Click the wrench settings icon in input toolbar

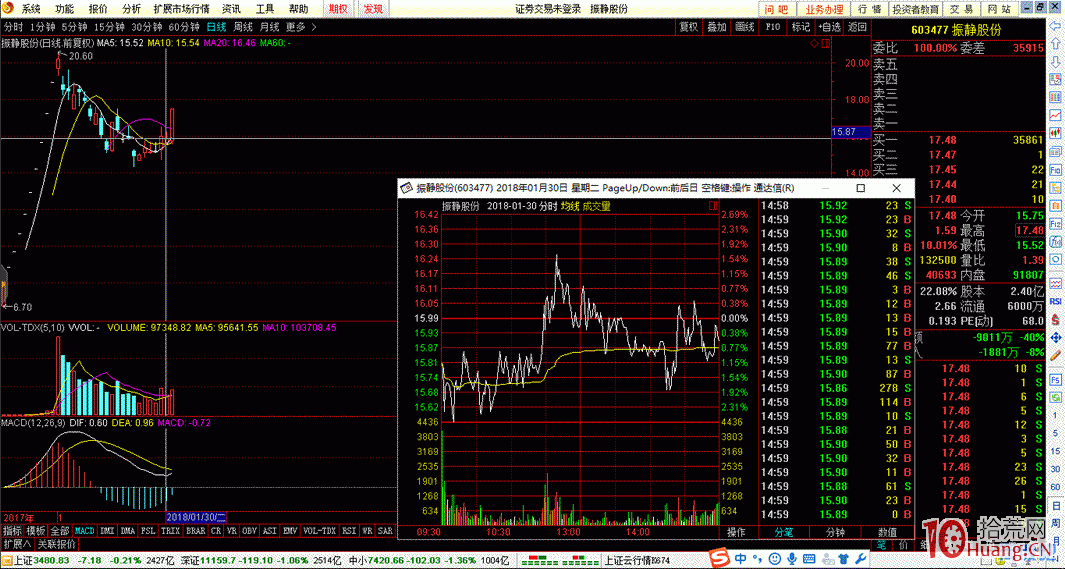[x=860, y=559]
